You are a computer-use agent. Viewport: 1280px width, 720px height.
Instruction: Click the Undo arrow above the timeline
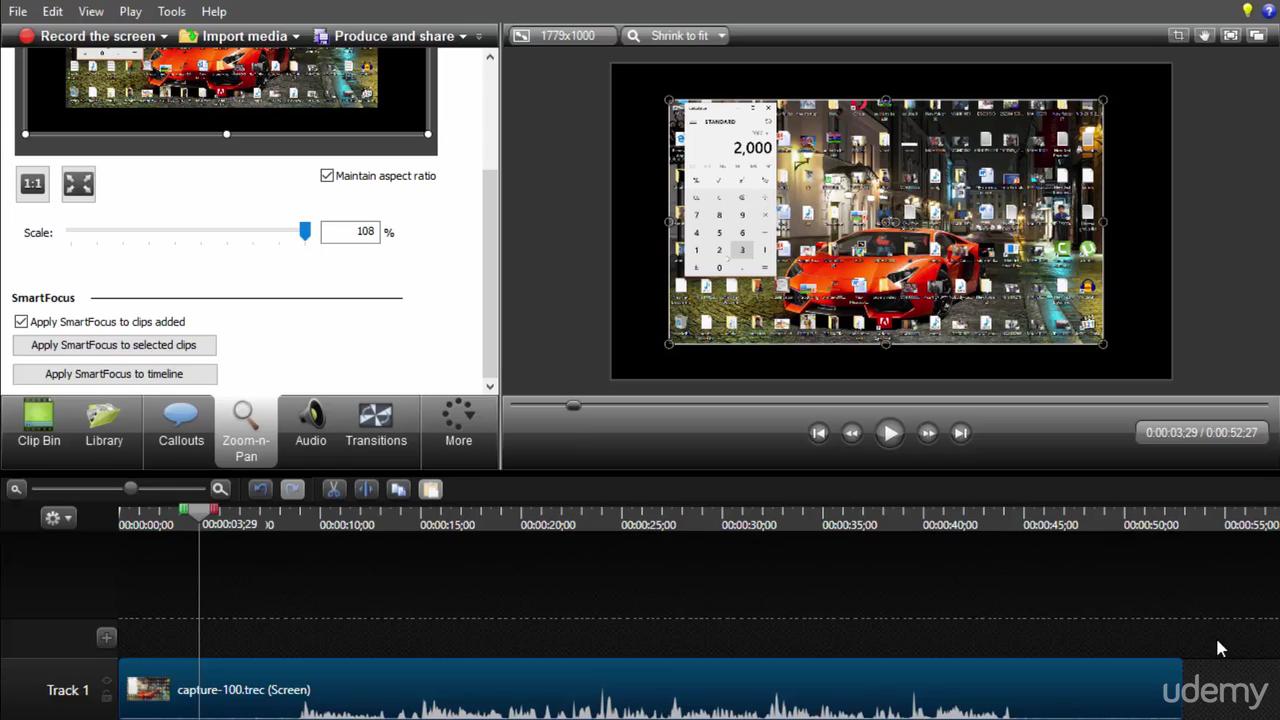point(259,489)
